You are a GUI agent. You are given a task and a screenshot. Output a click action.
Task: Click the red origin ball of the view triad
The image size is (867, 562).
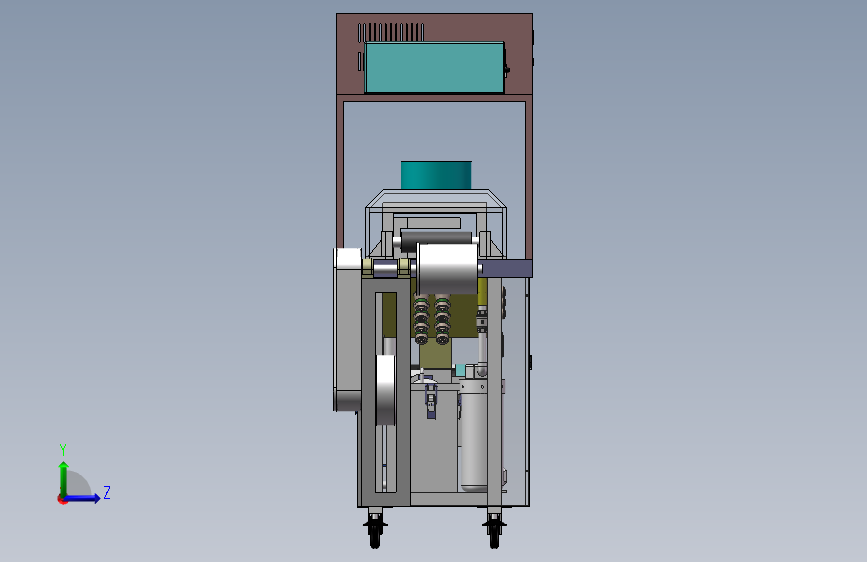click(x=62, y=499)
